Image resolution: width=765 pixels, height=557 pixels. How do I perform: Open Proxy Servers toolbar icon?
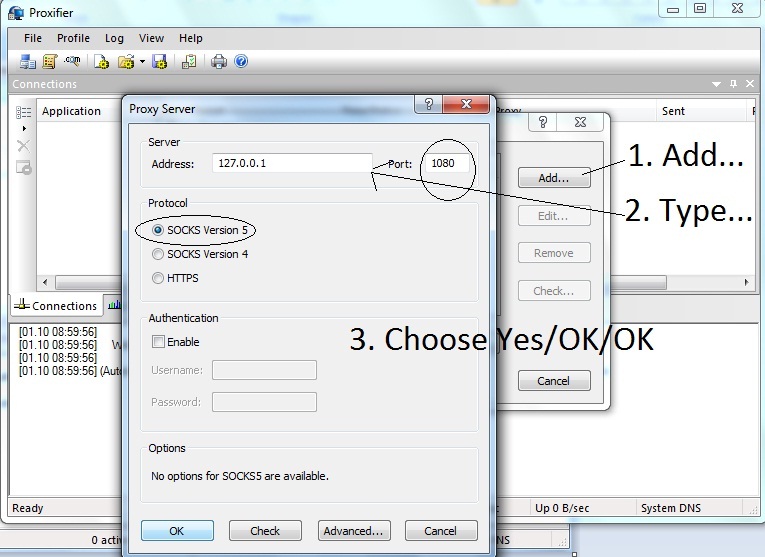click(27, 61)
